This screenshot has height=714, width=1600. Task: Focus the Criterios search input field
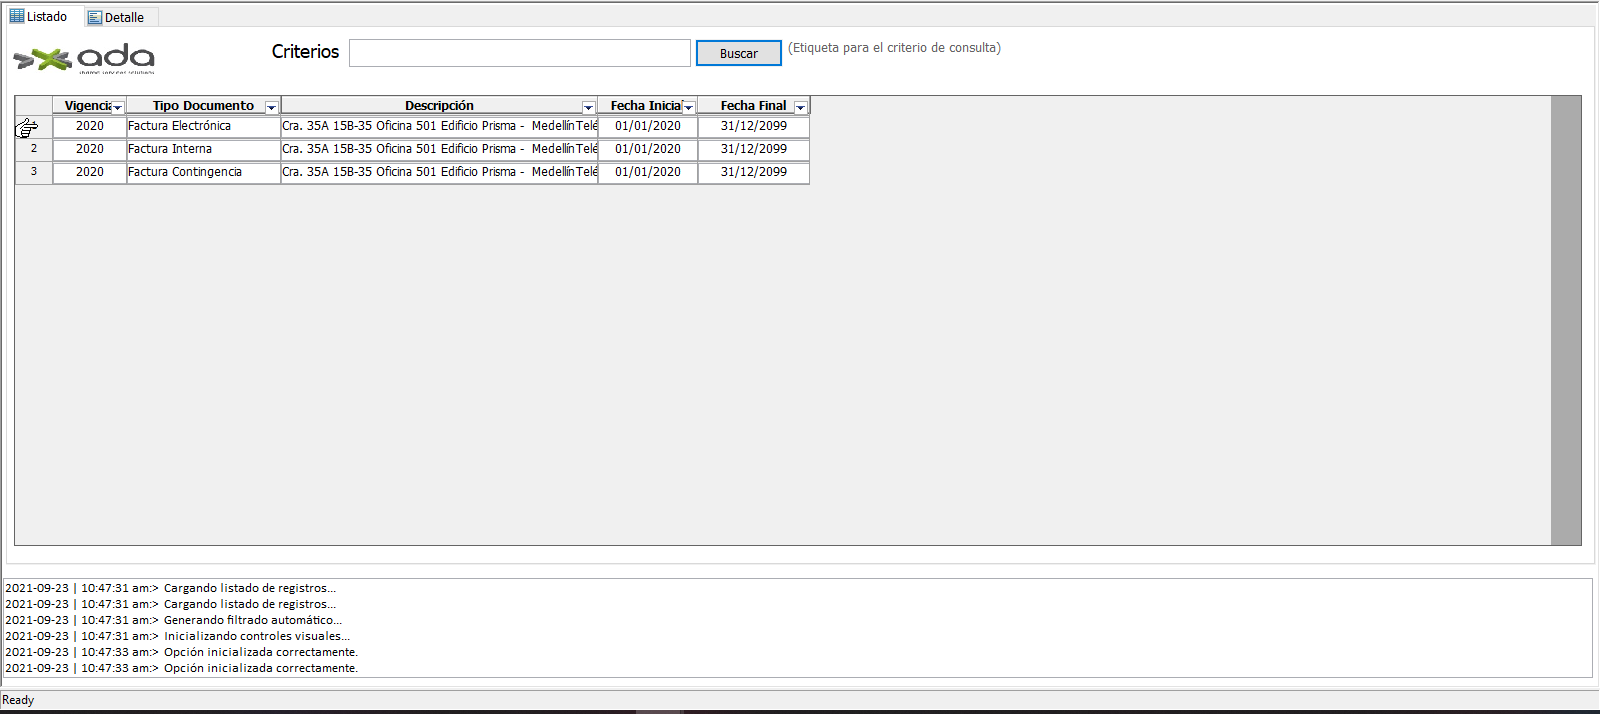[519, 53]
